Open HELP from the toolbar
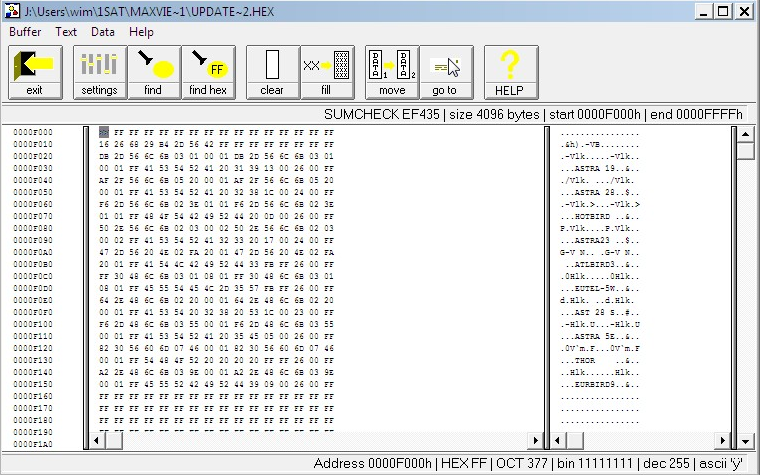Image resolution: width=760 pixels, height=475 pixels. click(511, 72)
